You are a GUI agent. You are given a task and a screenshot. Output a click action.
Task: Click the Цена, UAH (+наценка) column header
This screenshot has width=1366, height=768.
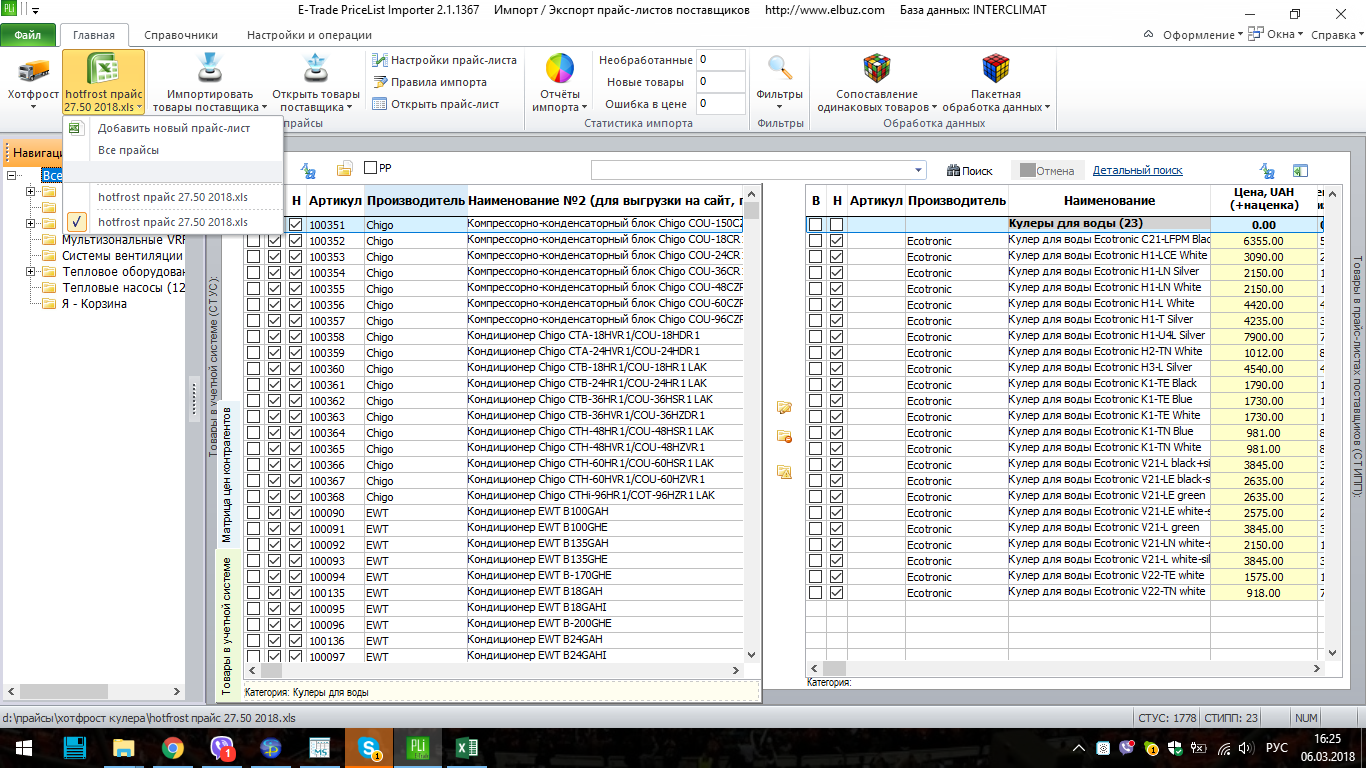tap(1265, 198)
